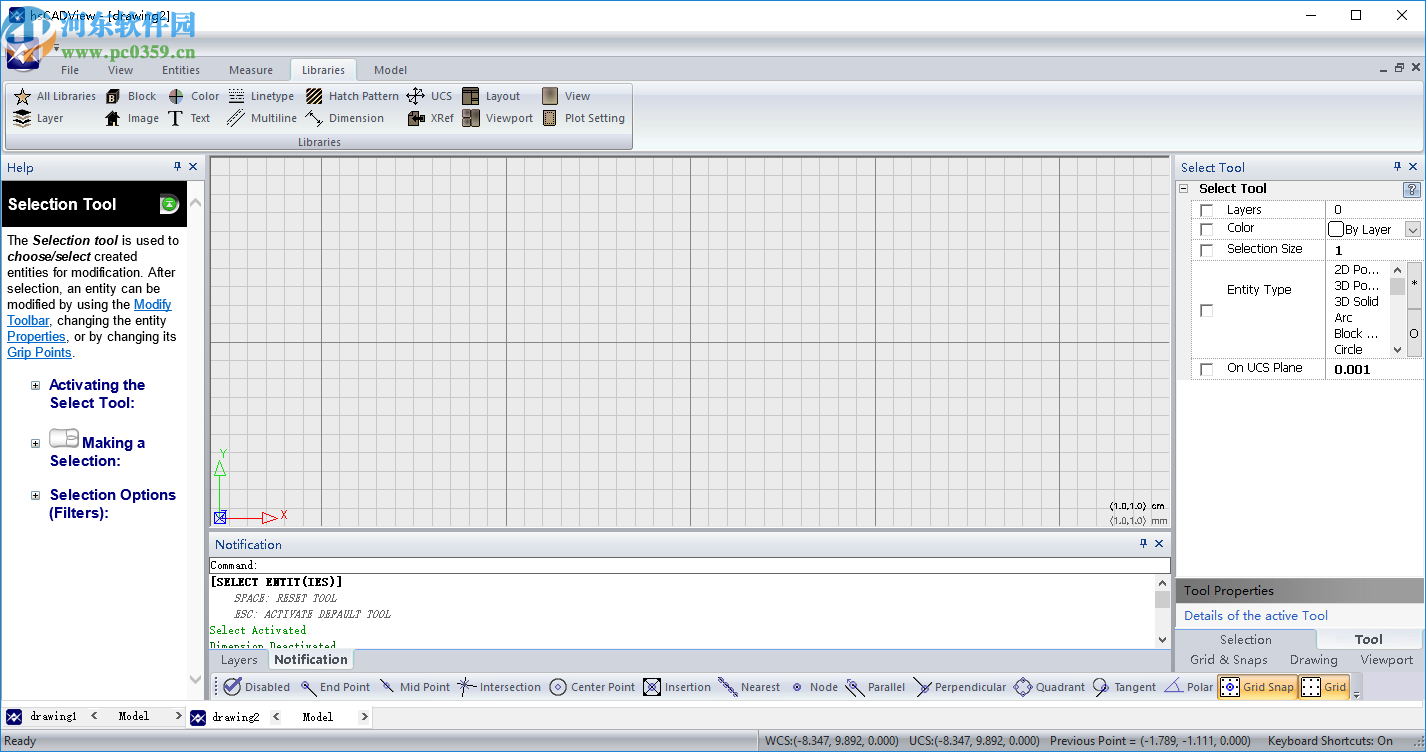Open the Text style library icon
Viewport: 1426px width, 752px height.
tap(176, 118)
